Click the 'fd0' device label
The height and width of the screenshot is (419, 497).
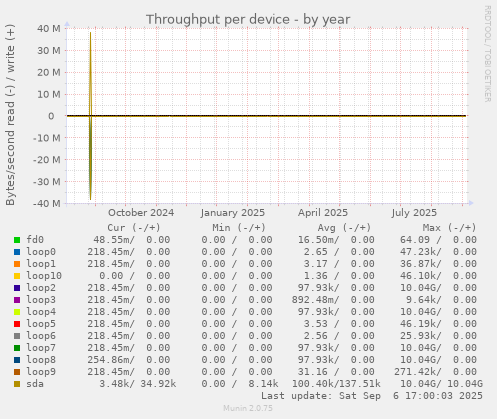pyautogui.click(x=35, y=240)
